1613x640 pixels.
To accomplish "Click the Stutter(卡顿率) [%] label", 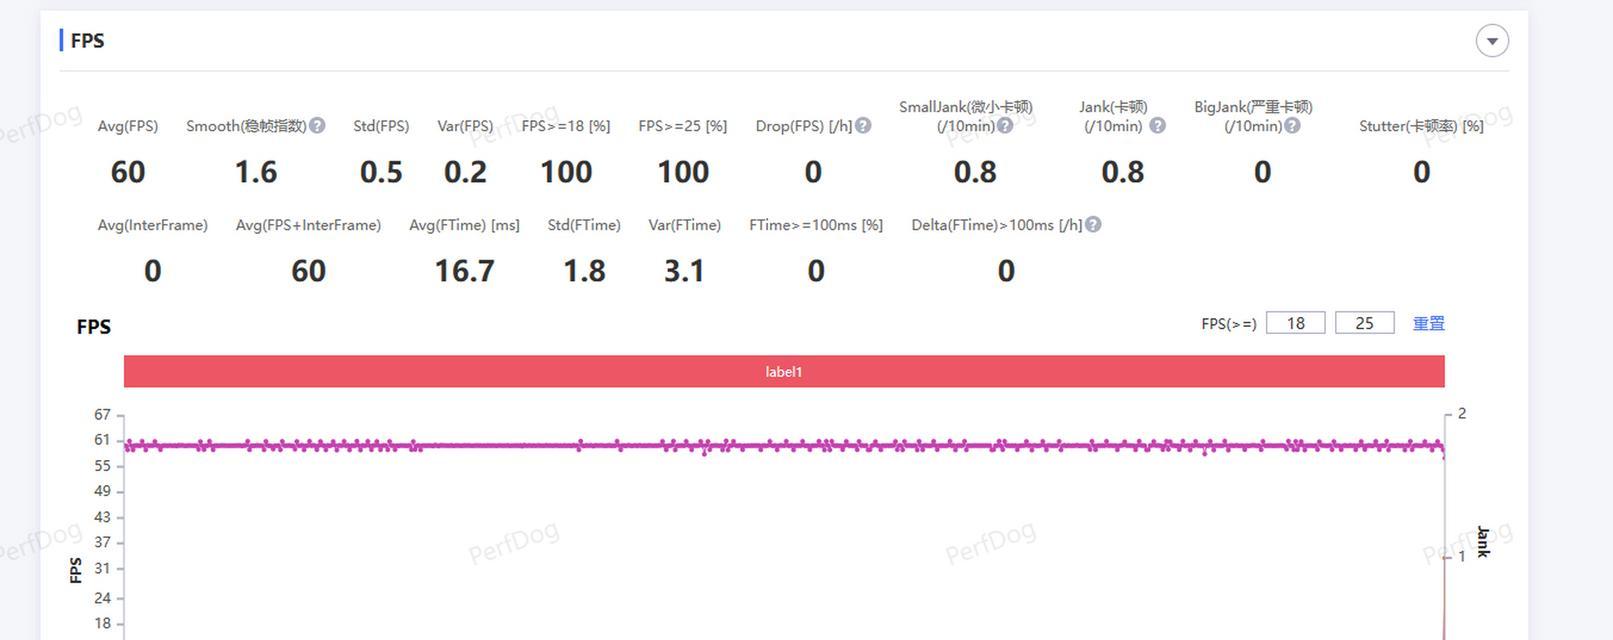I will pos(1421,126).
